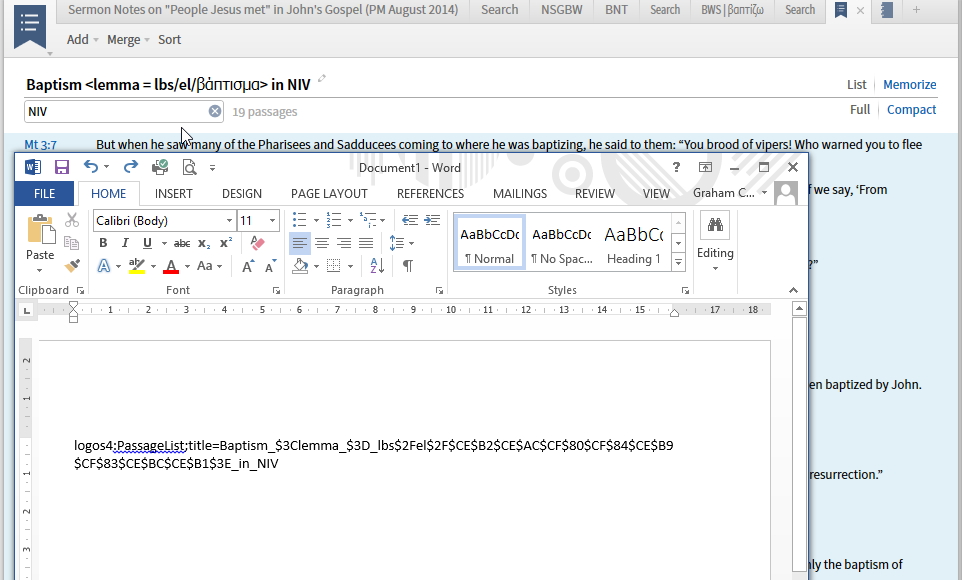Justify the paragraph text
Image resolution: width=962 pixels, height=580 pixels.
[366, 243]
